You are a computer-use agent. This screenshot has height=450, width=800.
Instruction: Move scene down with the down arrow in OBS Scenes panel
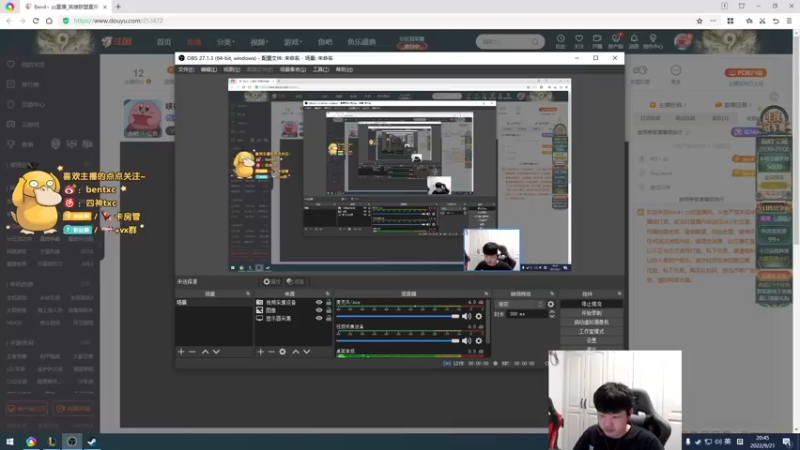pyautogui.click(x=216, y=352)
